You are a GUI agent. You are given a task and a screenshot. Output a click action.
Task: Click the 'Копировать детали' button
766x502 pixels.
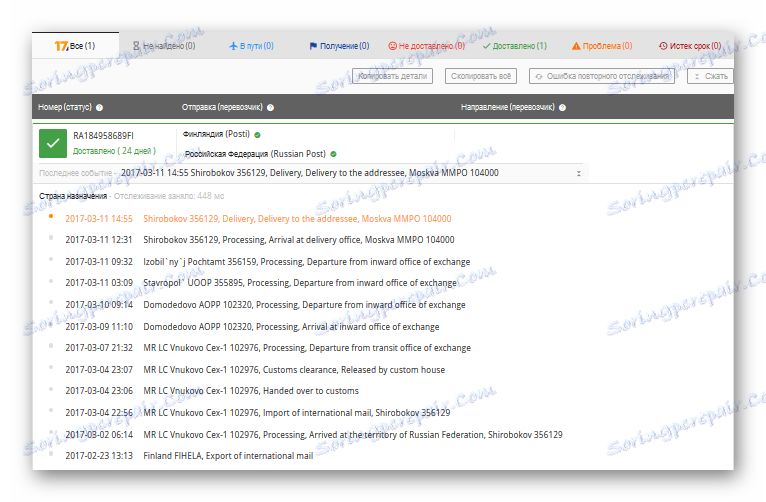coord(392,76)
